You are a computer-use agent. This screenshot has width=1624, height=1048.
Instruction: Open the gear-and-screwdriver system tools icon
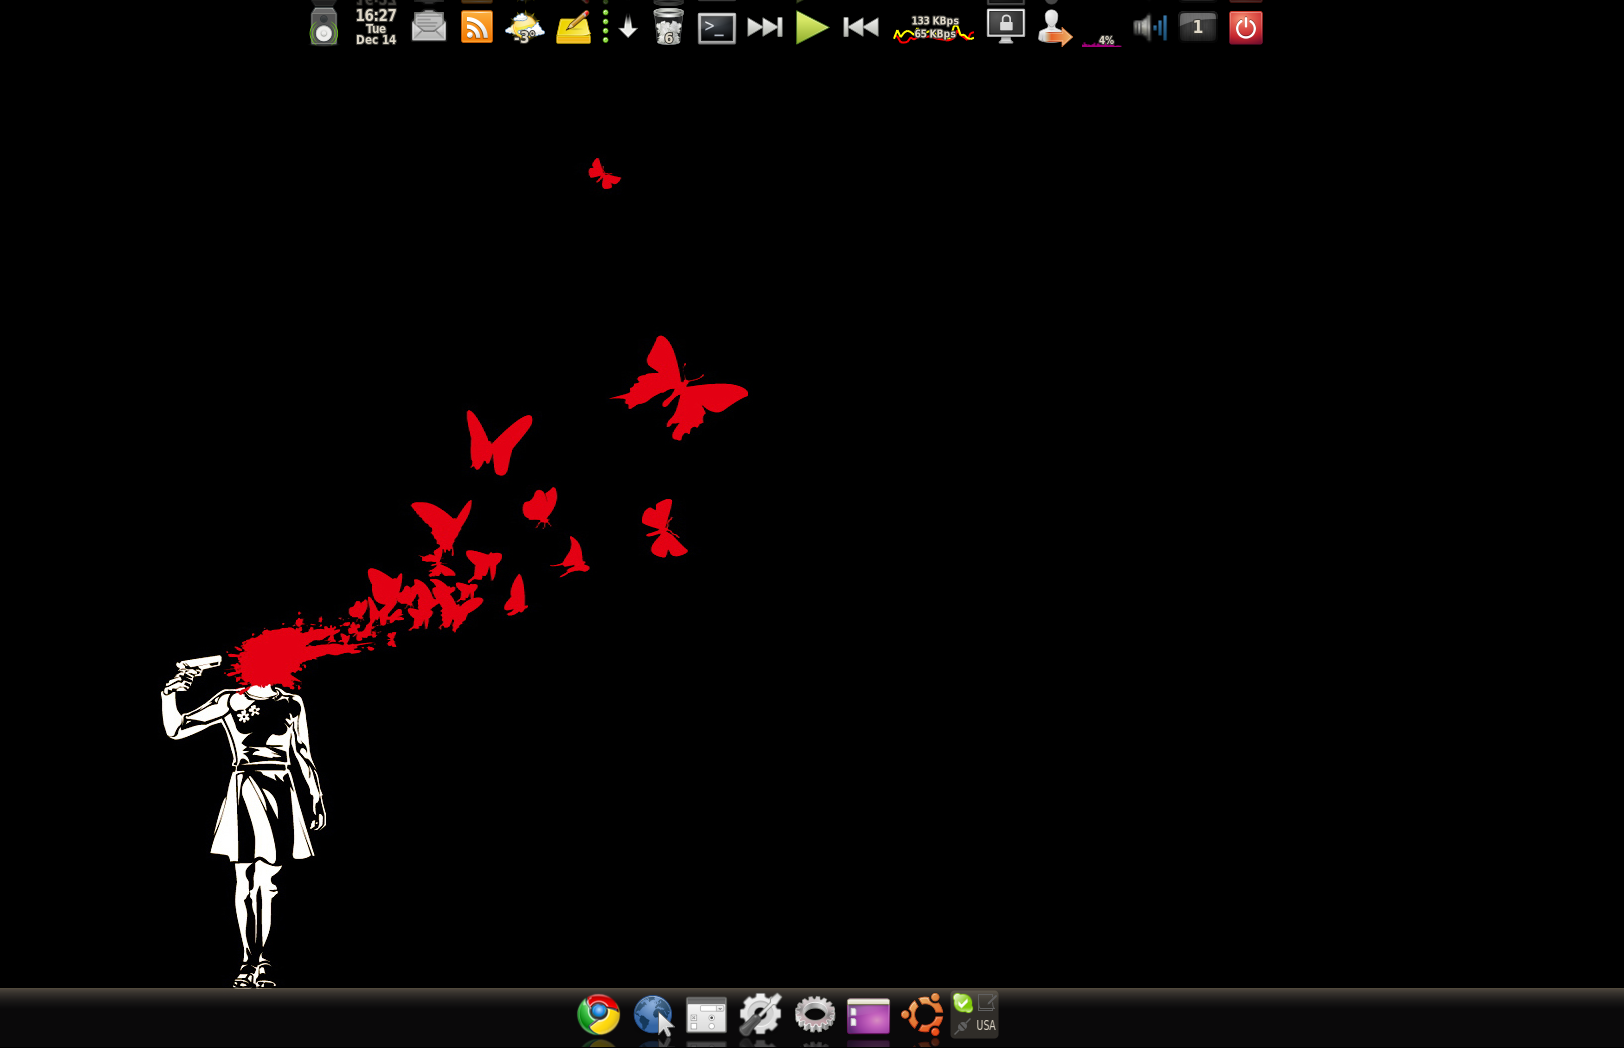[x=760, y=1014]
